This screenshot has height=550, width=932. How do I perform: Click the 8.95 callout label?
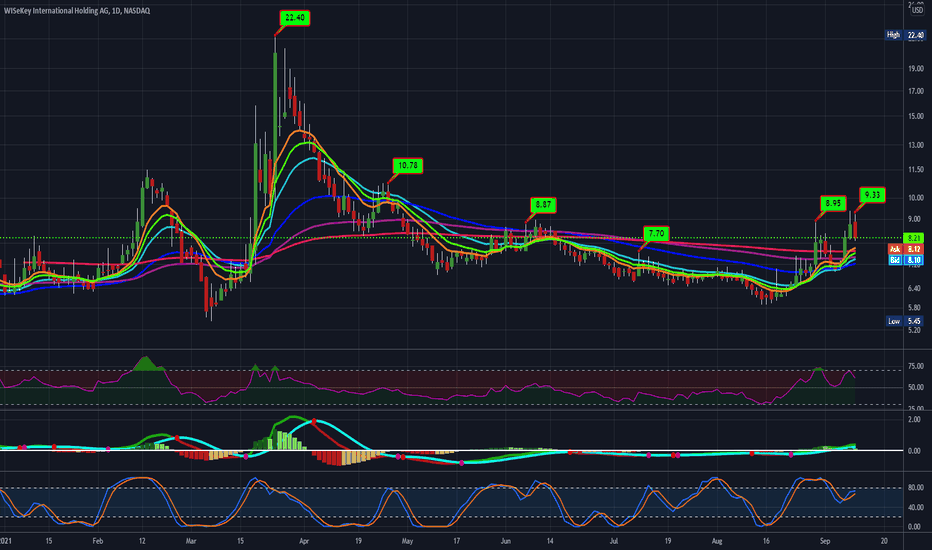tap(833, 203)
